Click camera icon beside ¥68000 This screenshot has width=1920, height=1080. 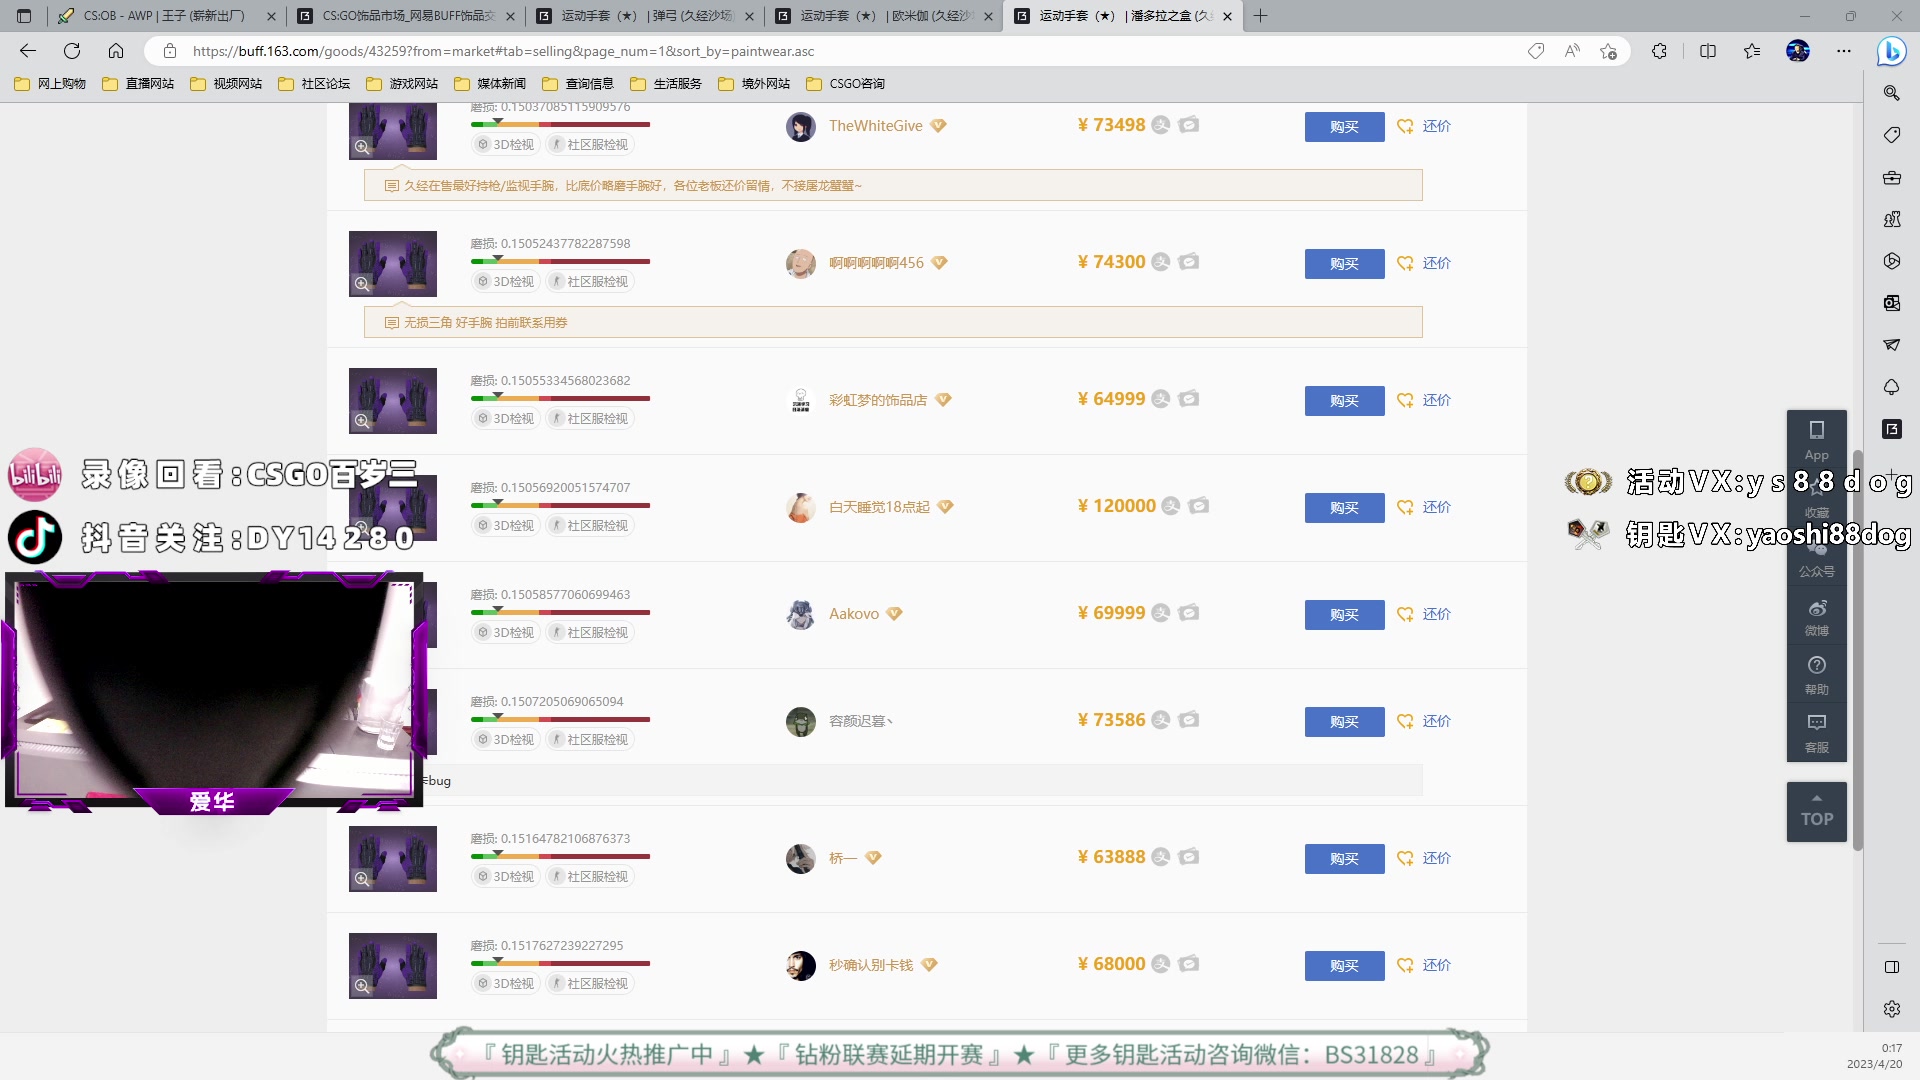(1188, 964)
